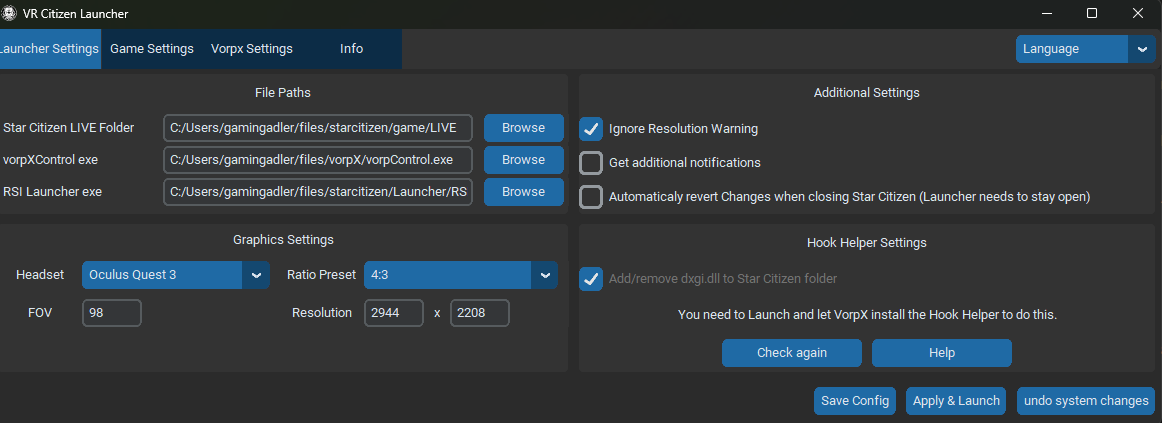Screen dimensions: 1162x423
Task: Switch to the Info tab
Action: point(351,49)
